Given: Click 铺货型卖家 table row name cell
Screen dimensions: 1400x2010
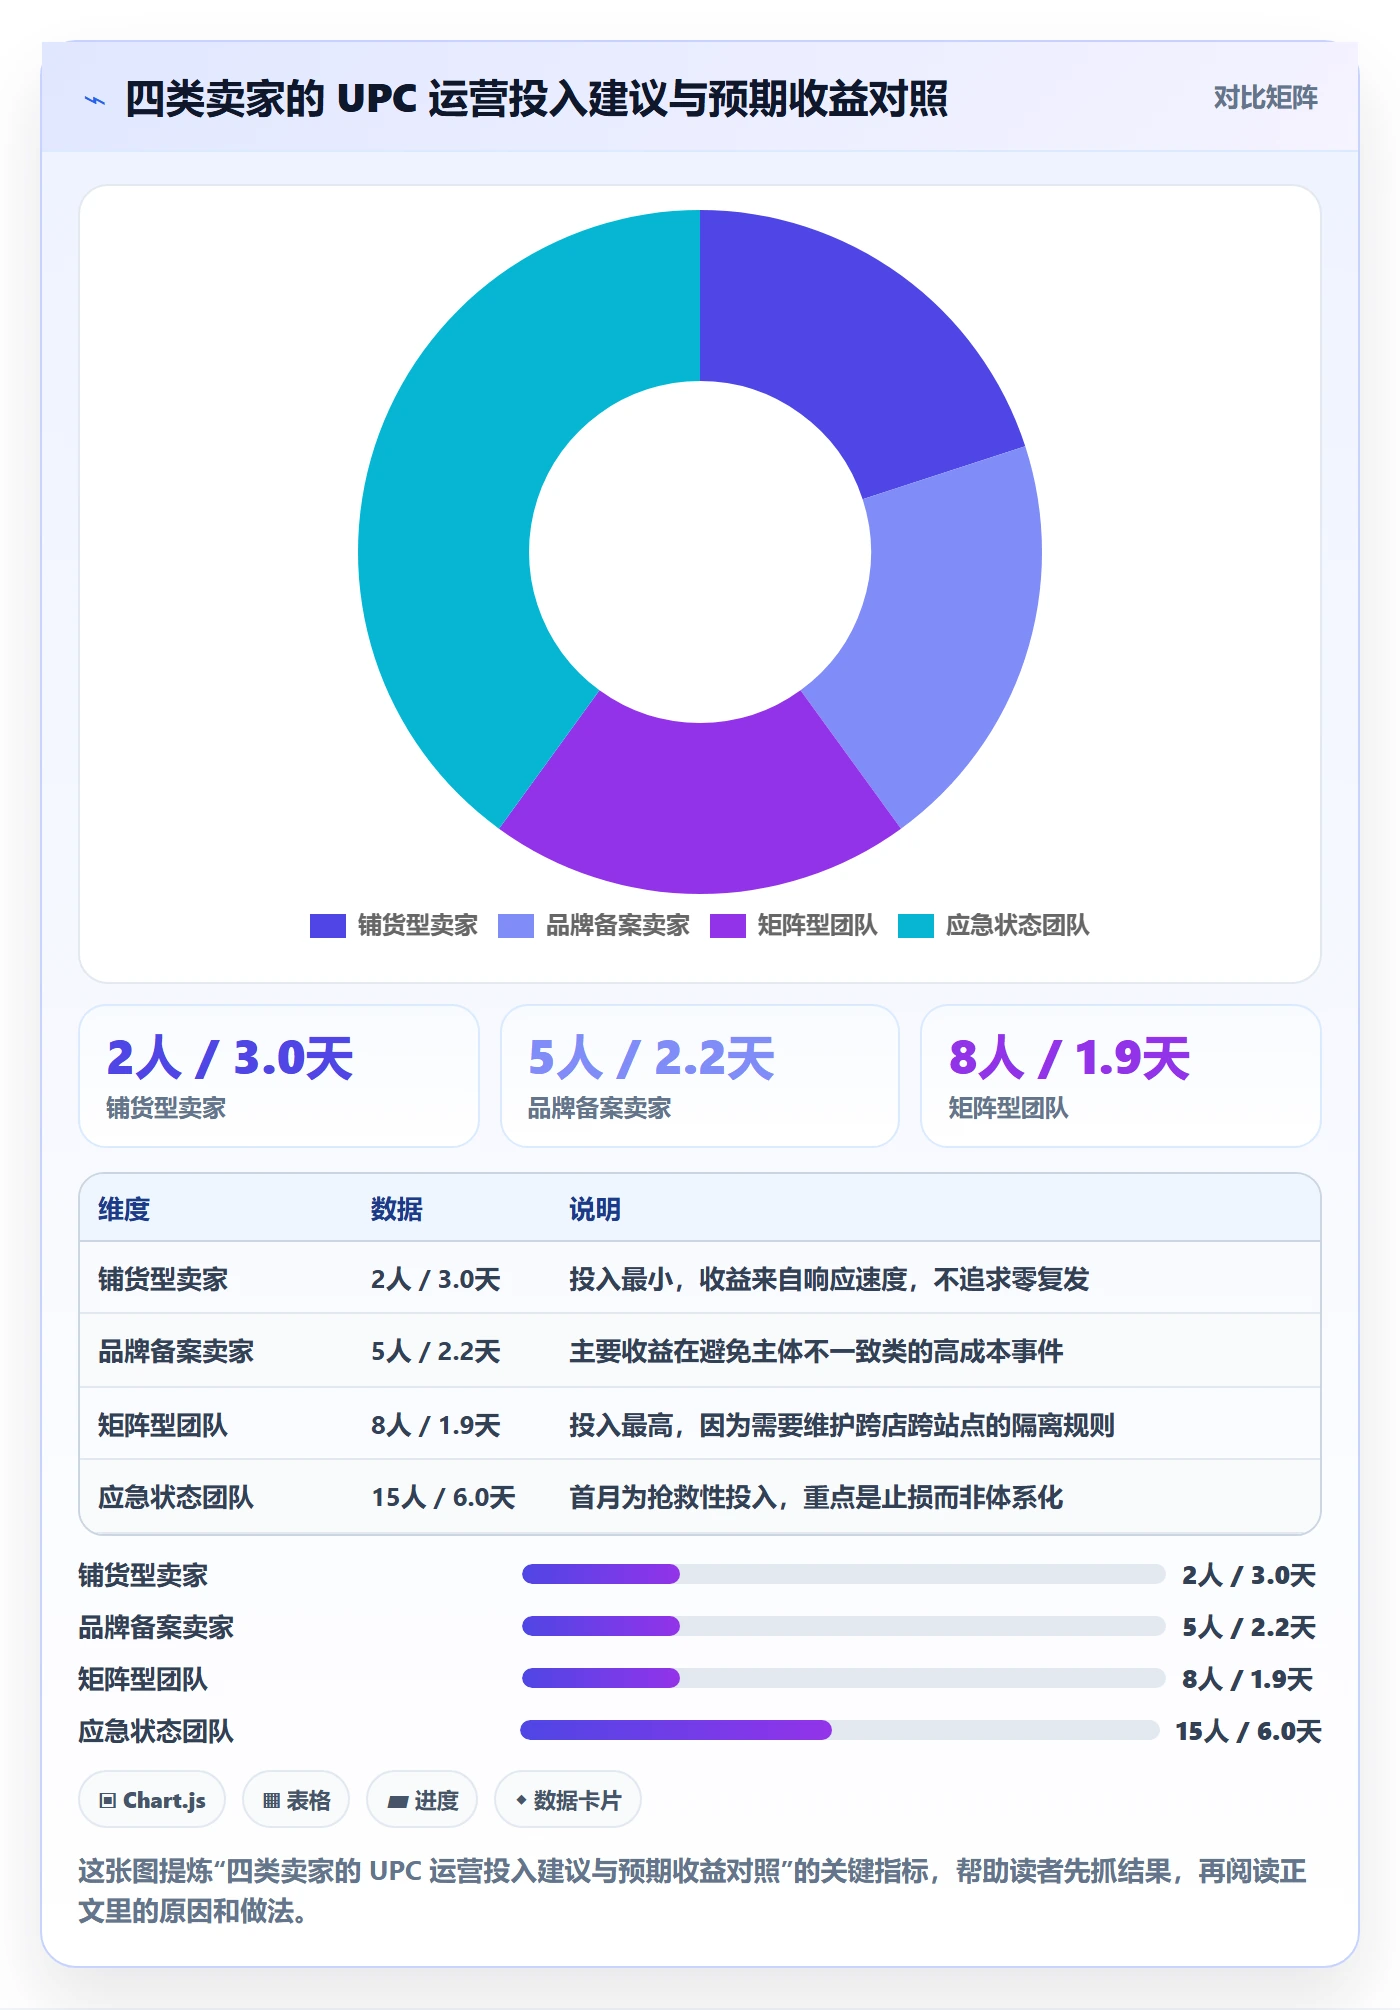Looking at the screenshot, I should 163,1279.
